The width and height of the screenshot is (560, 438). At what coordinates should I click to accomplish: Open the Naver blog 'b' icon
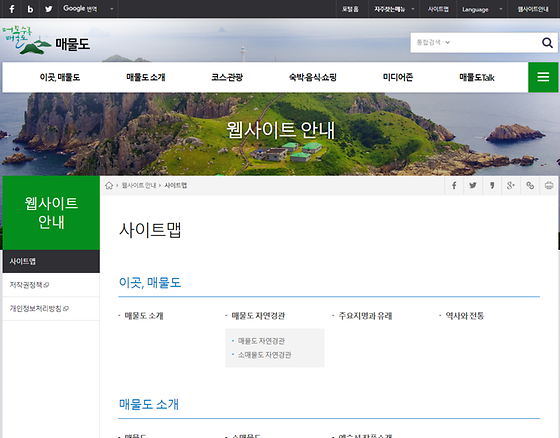[x=30, y=9]
